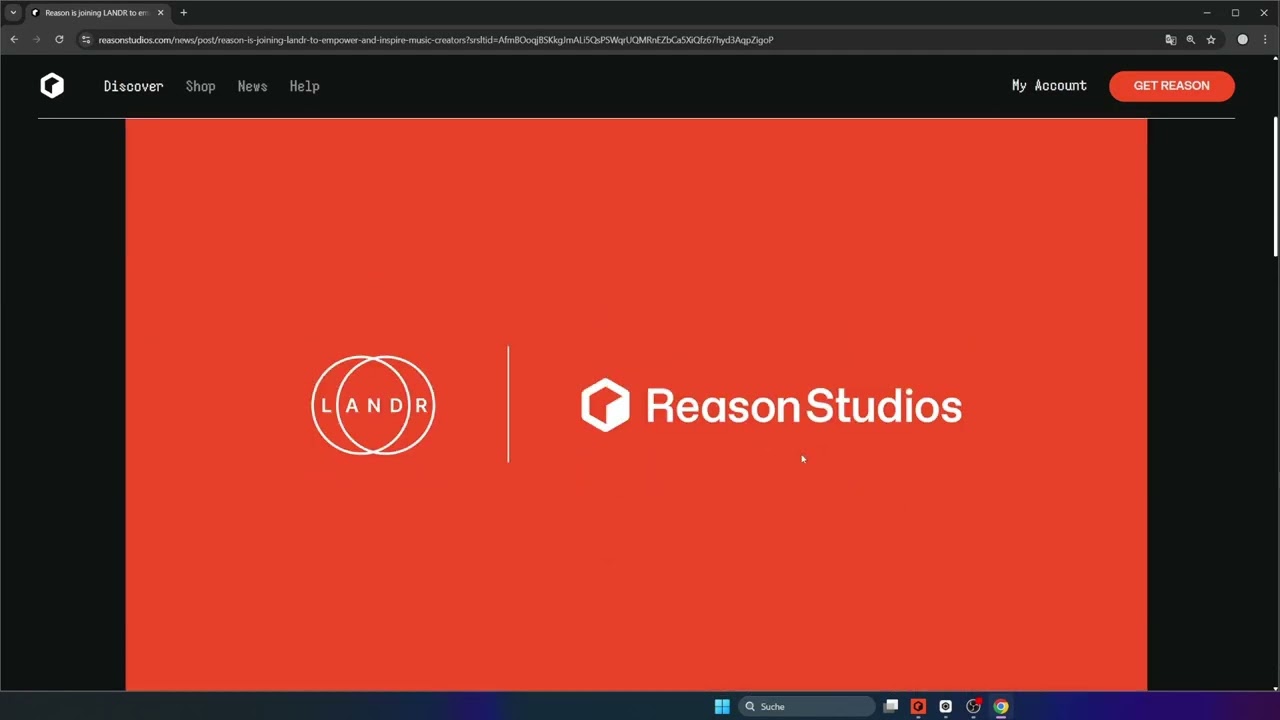Image resolution: width=1280 pixels, height=720 pixels.
Task: Open My Account link
Action: (1049, 86)
